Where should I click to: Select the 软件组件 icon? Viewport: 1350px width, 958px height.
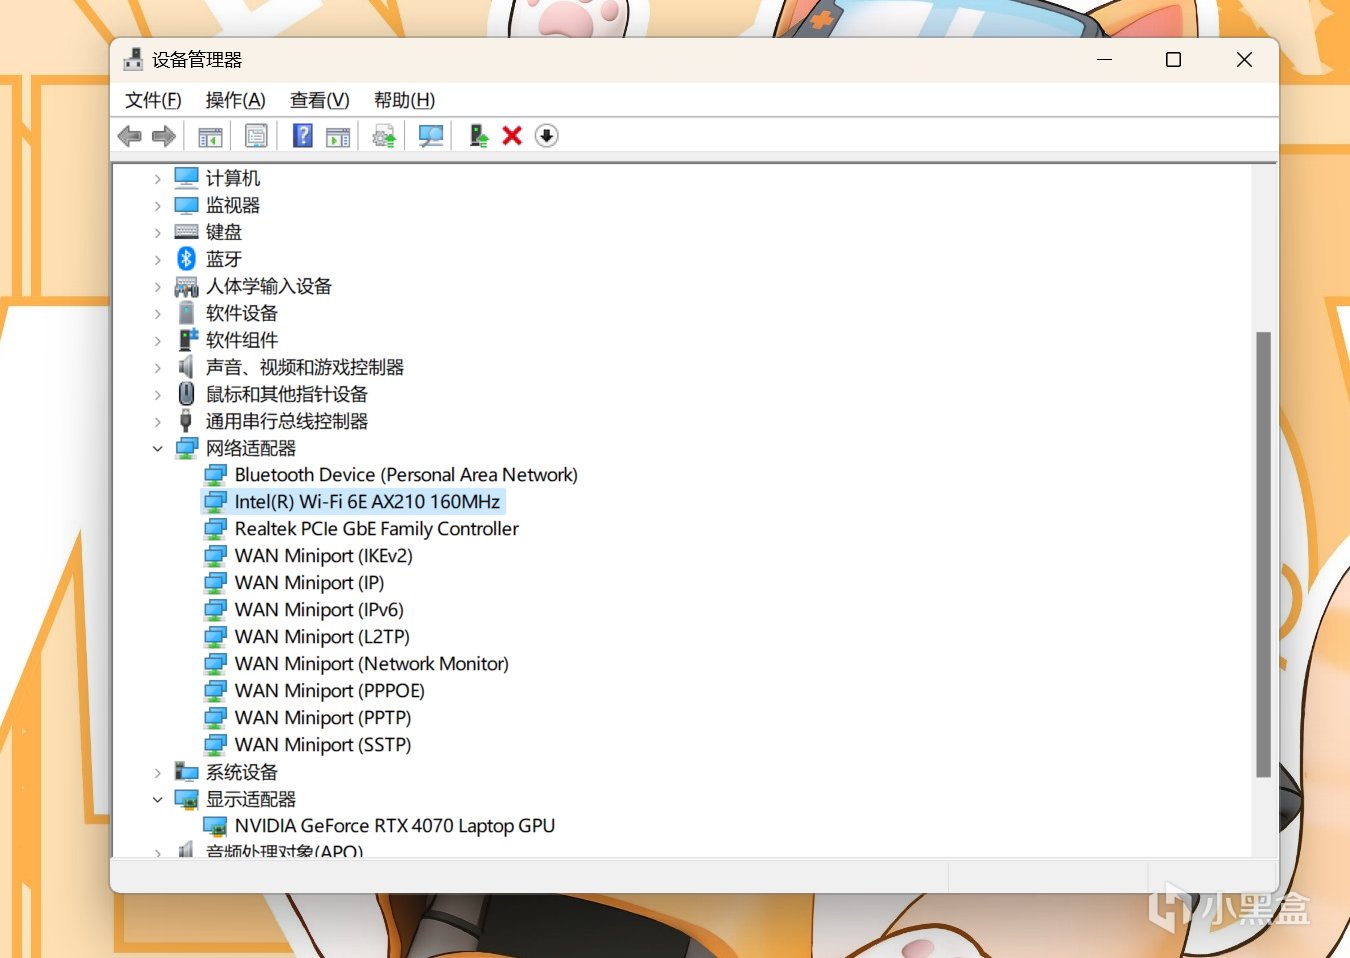coord(187,340)
